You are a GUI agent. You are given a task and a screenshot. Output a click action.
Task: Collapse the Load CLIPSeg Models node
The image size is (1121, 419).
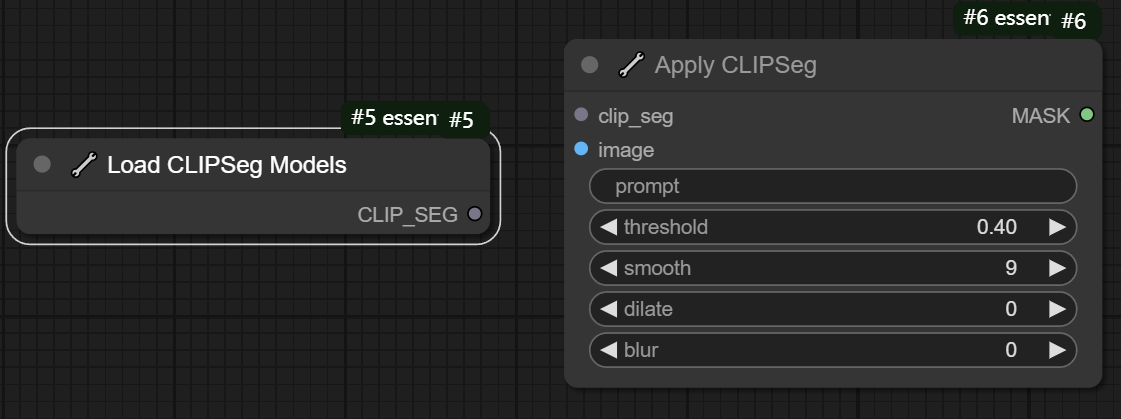(42, 165)
